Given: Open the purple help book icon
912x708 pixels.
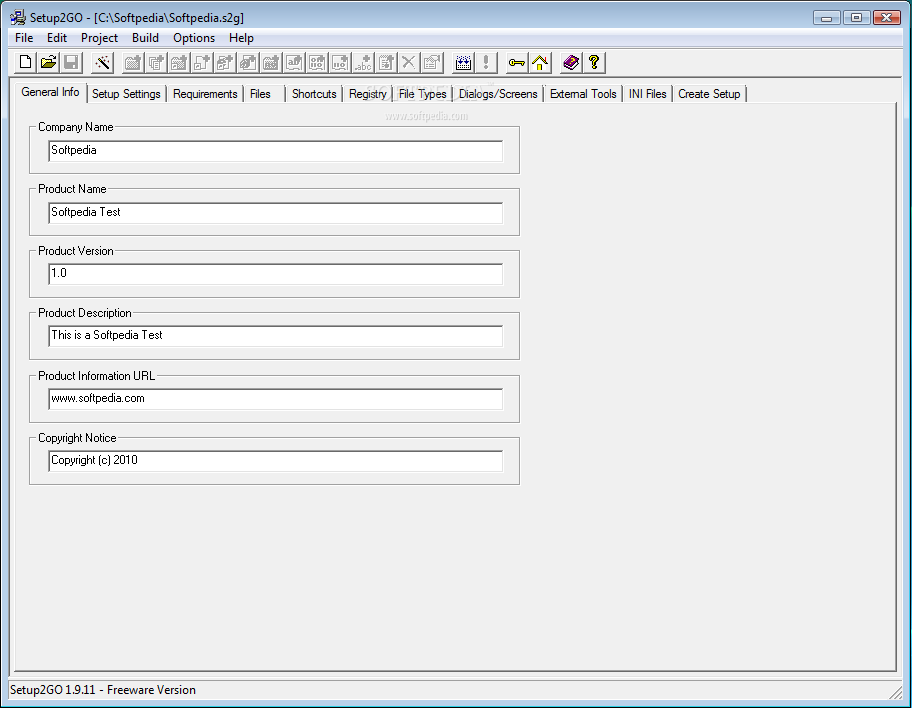Looking at the screenshot, I should click(571, 62).
